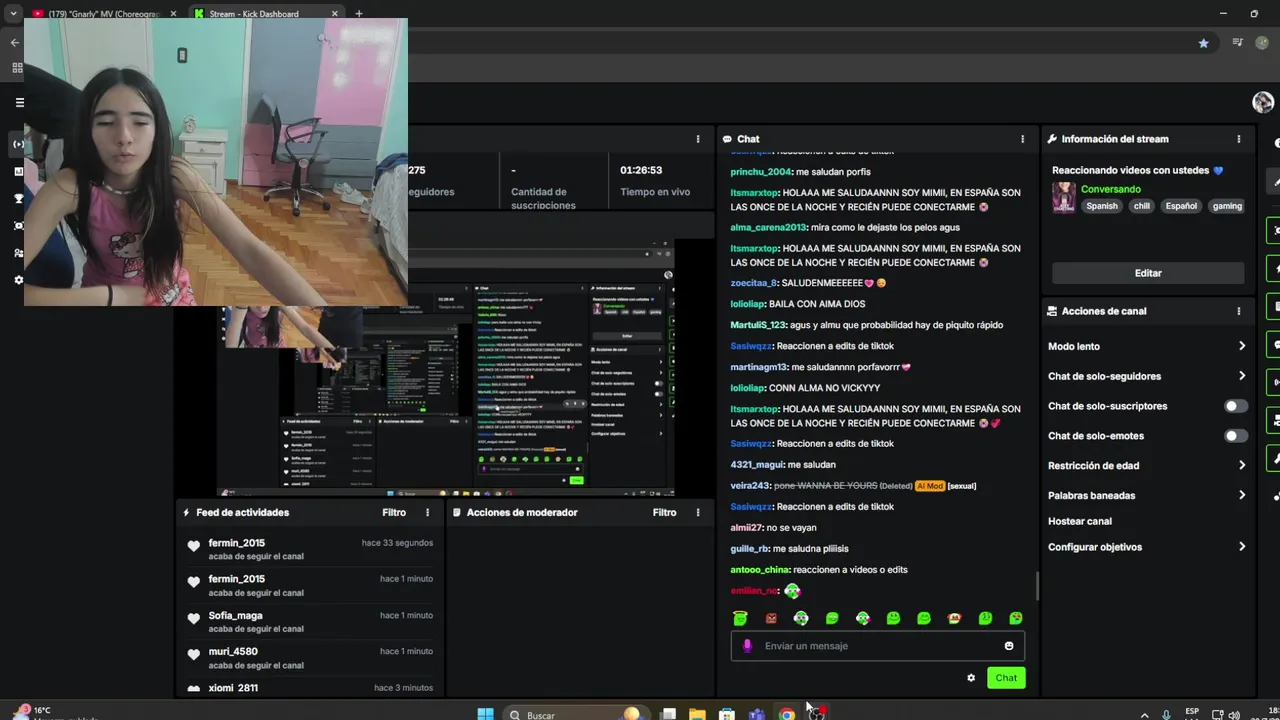Screen dimensions: 1280x720
Task: Click the Español tag
Action: pos(1181,206)
